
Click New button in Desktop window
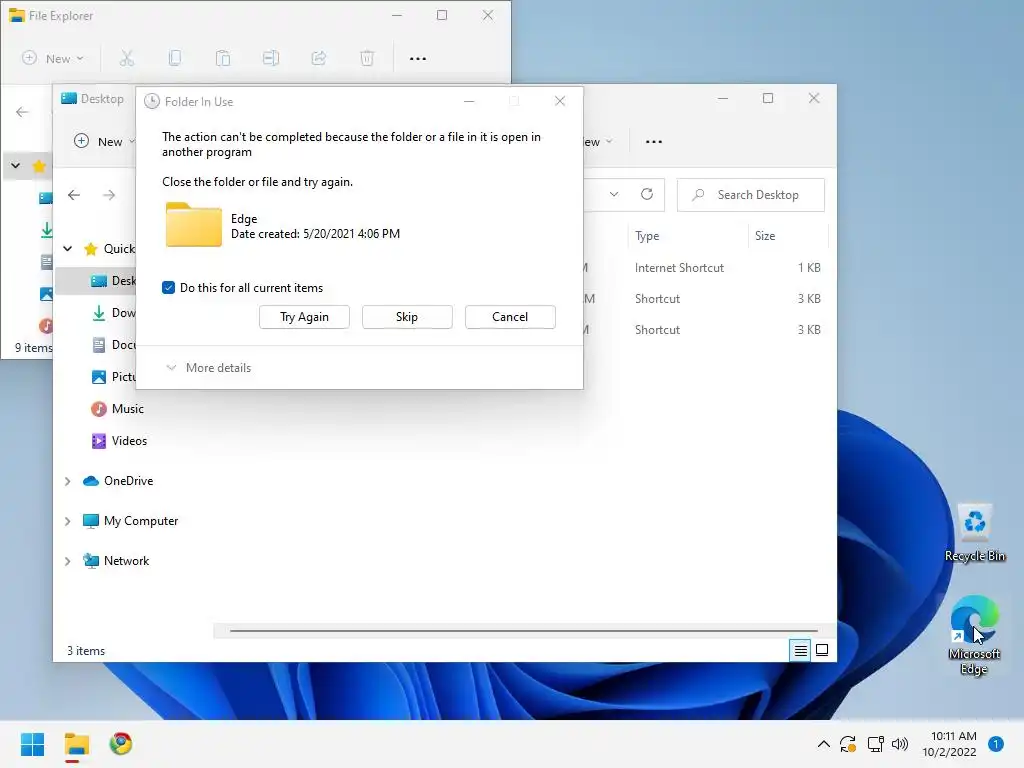(x=104, y=141)
